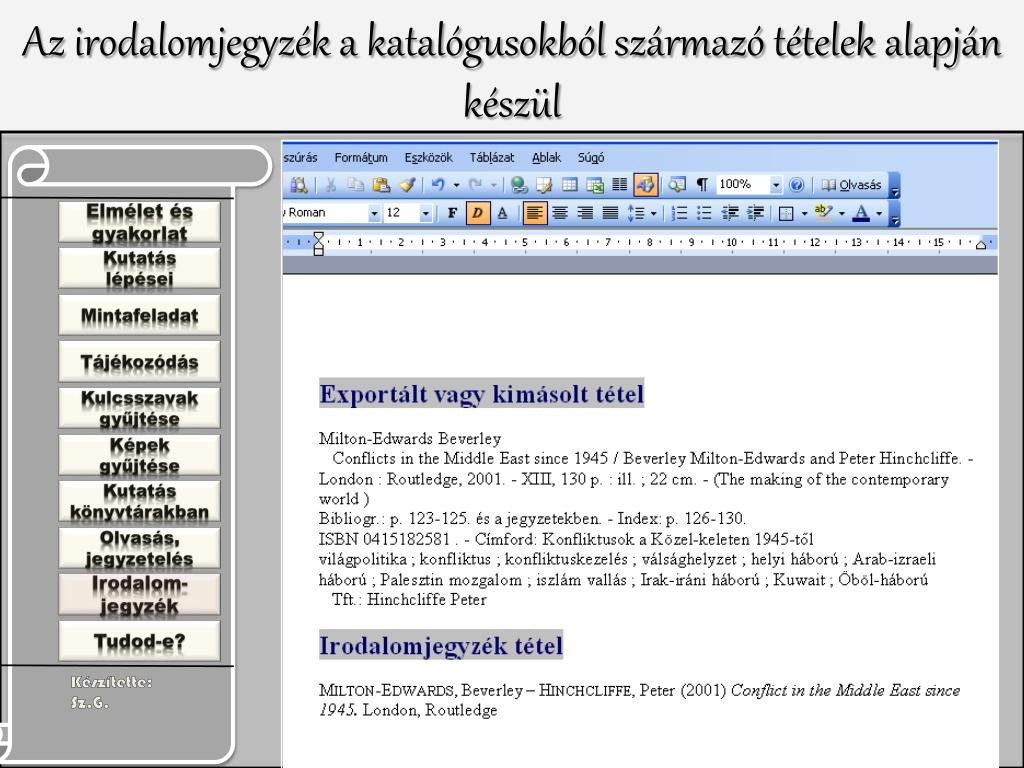Open the highlight color dropdown arrow
1024x768 pixels.
point(841,213)
